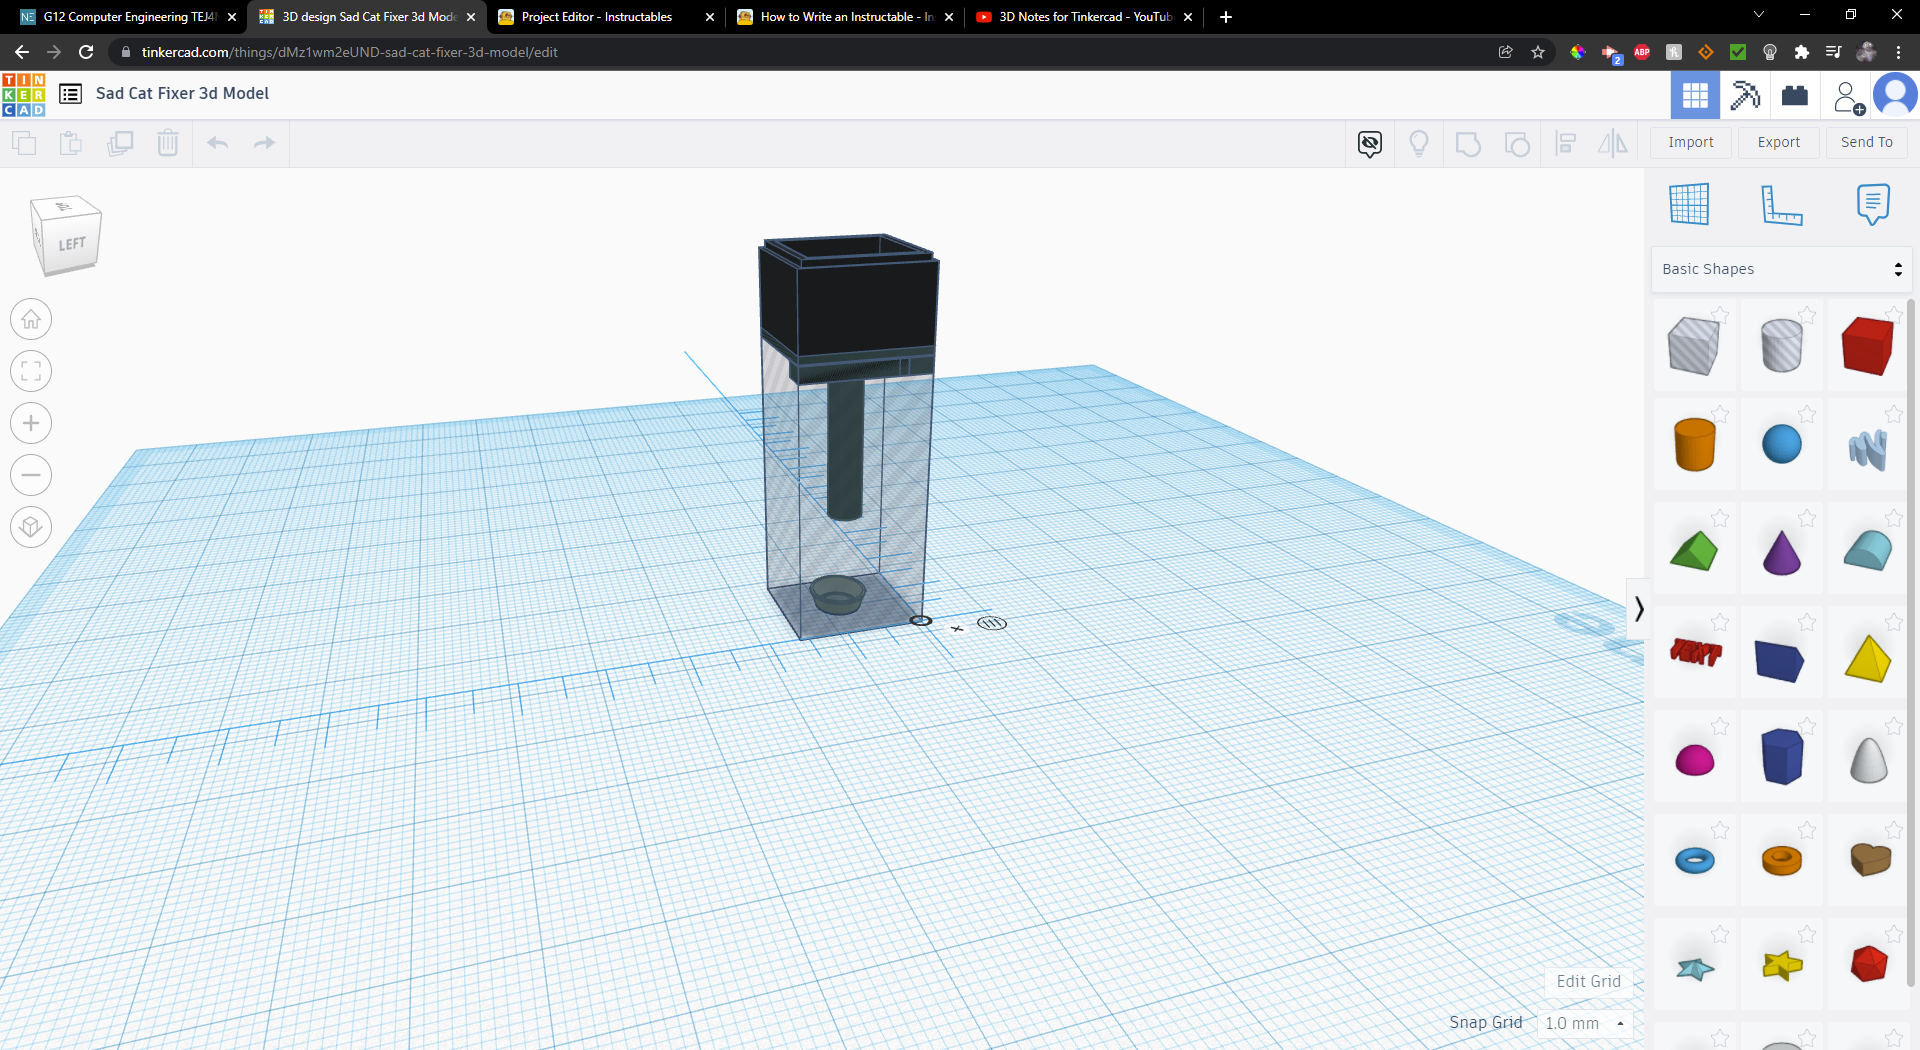Select the blue Polygon shape

click(1782, 757)
